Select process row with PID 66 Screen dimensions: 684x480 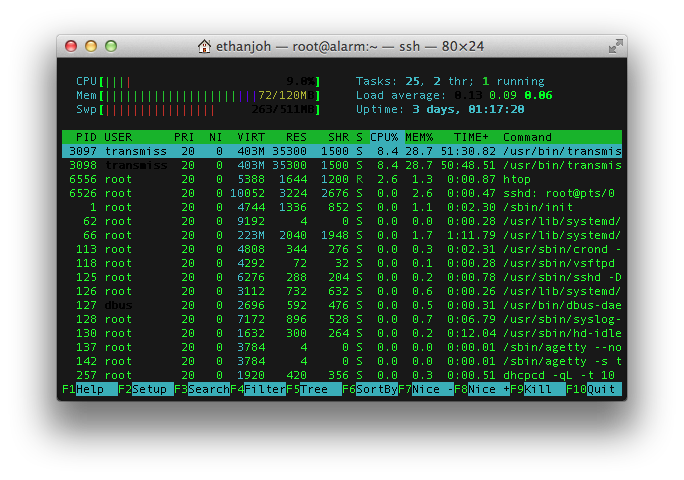[x=342, y=235]
